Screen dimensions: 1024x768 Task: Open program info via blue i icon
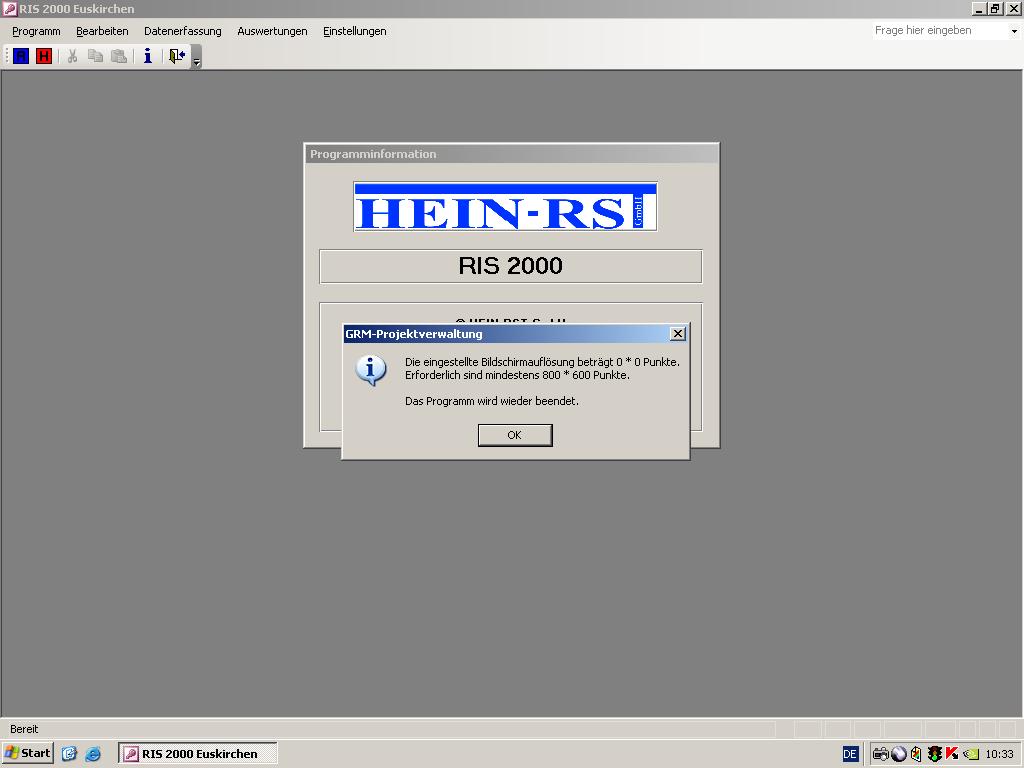pos(148,56)
